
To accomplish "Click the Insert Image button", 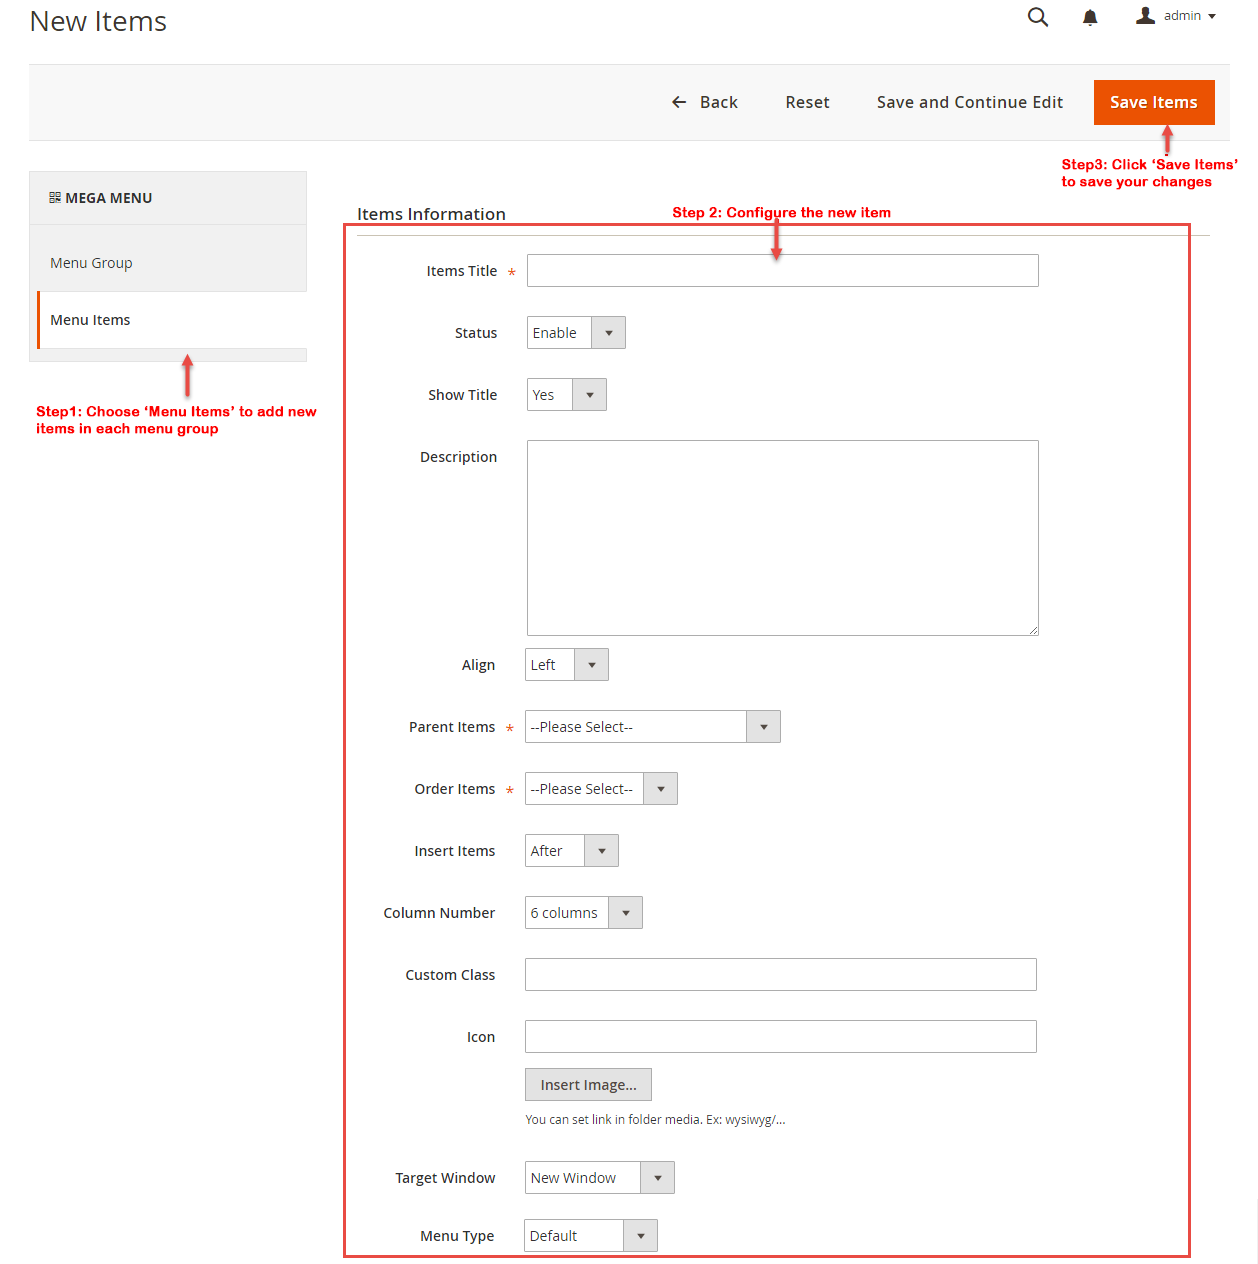I will click(588, 1085).
